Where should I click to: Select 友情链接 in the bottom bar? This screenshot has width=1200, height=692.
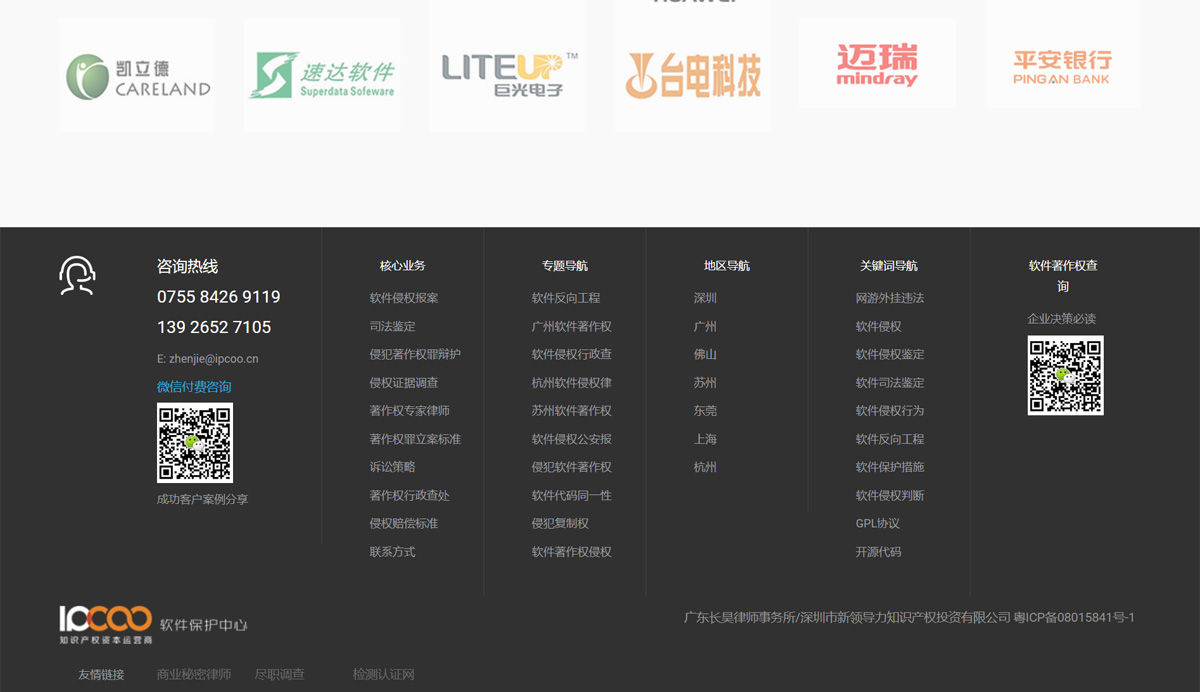101,674
